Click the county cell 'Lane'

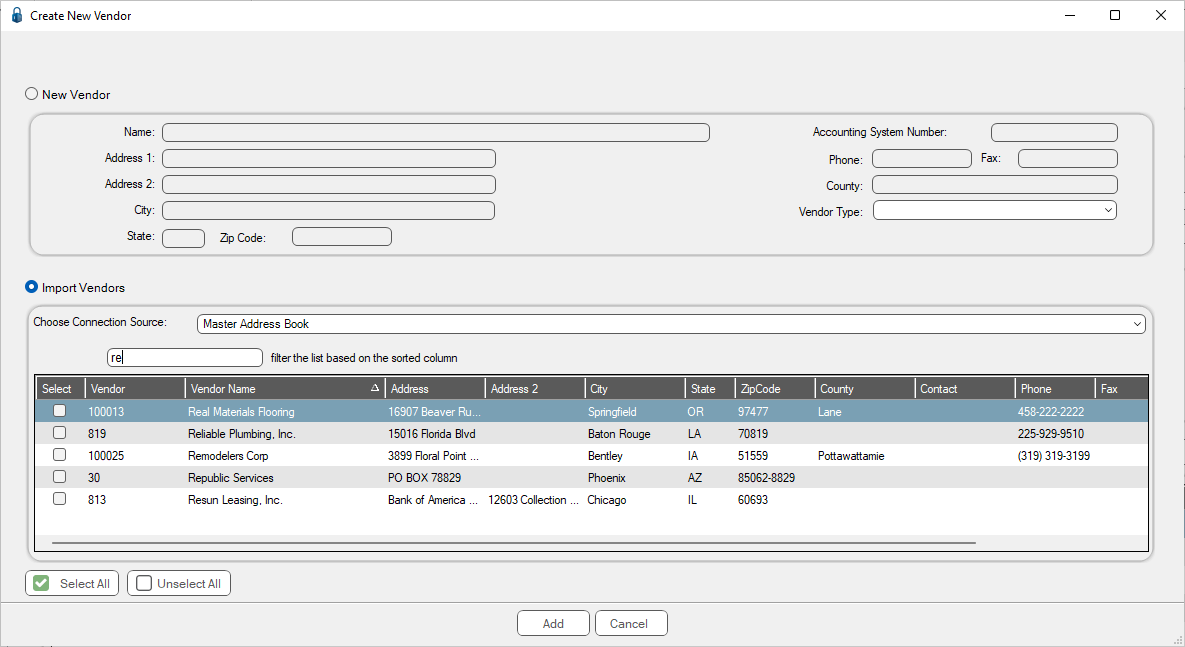pyautogui.click(x=829, y=412)
